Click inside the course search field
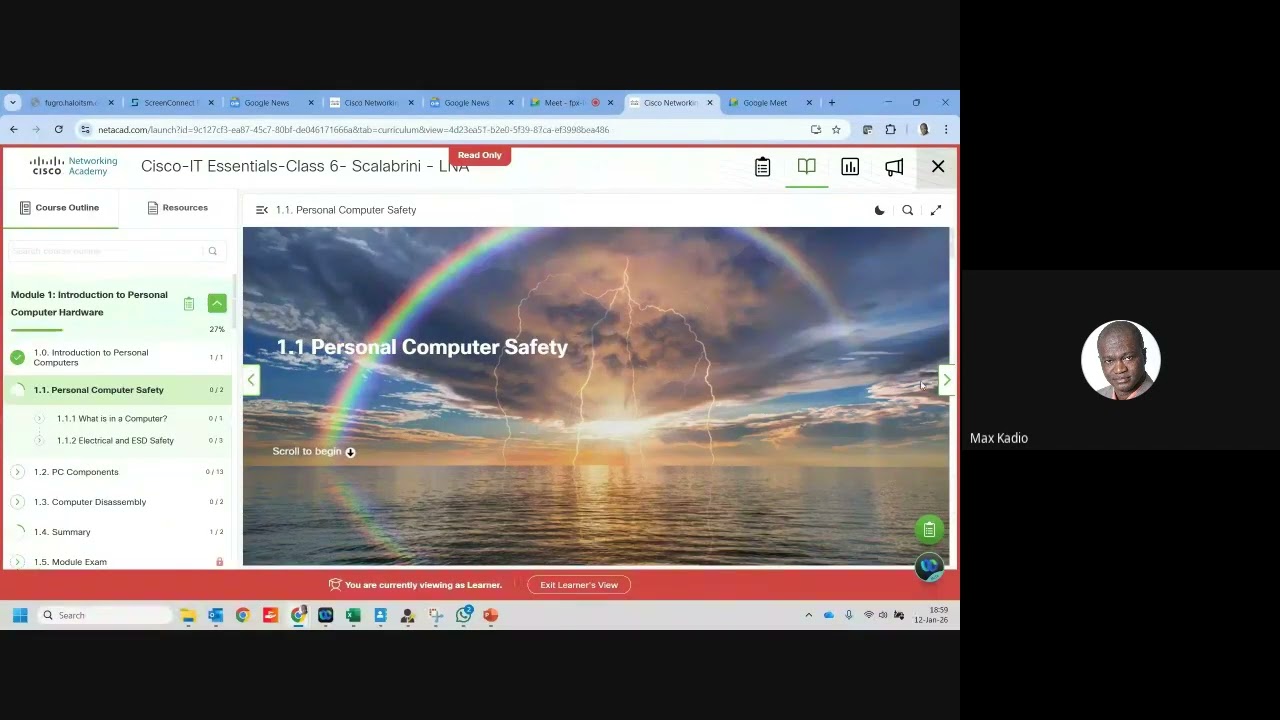The height and width of the screenshot is (720, 1280). 107,251
